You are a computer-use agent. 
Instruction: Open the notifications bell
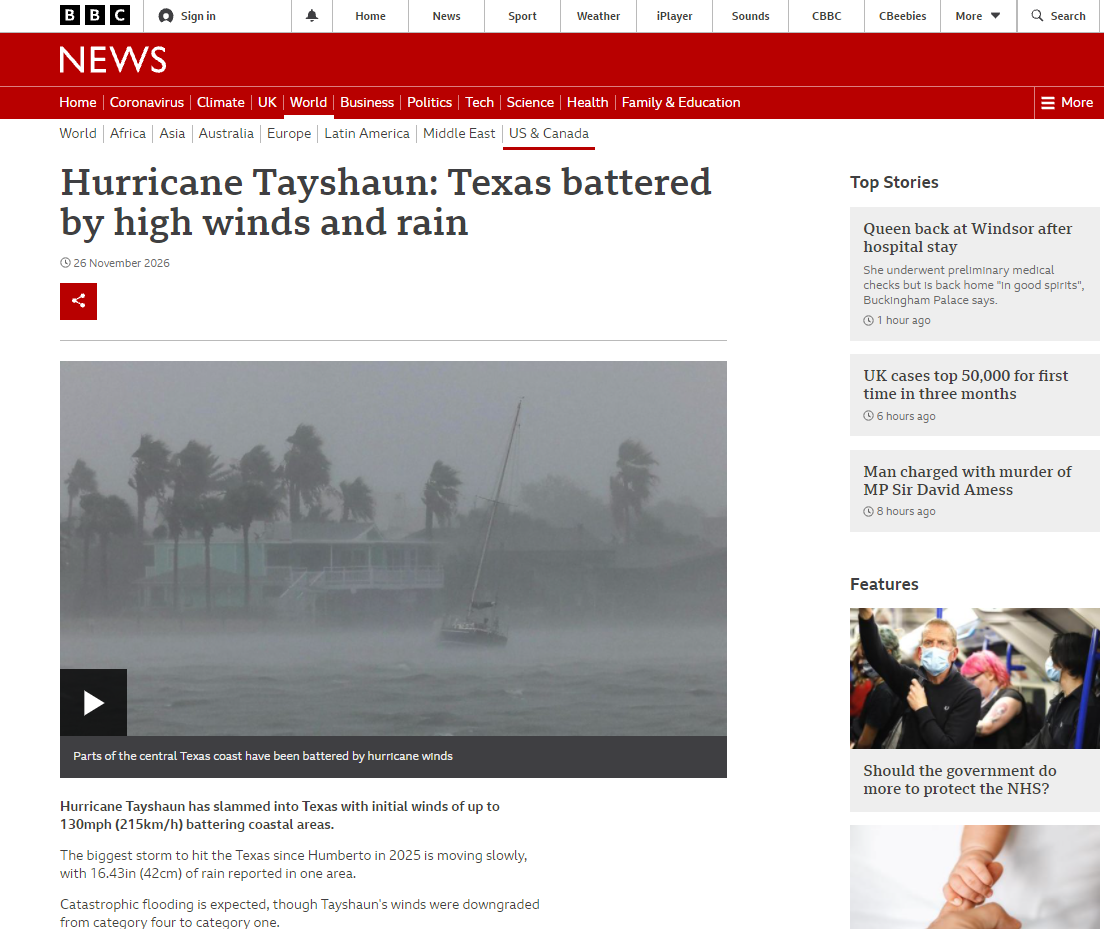pos(312,15)
